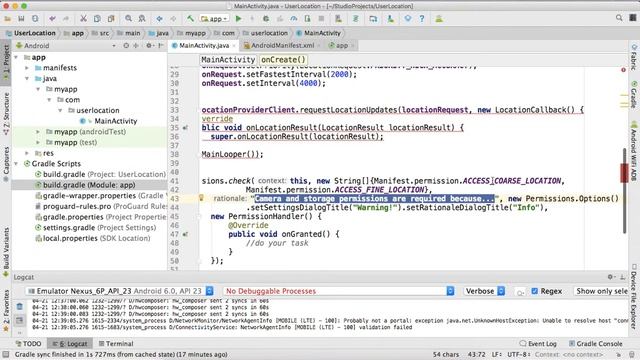Viewport: 640px width, 360px height.
Task: Open the Structure side panel tab
Action: (x=6, y=113)
